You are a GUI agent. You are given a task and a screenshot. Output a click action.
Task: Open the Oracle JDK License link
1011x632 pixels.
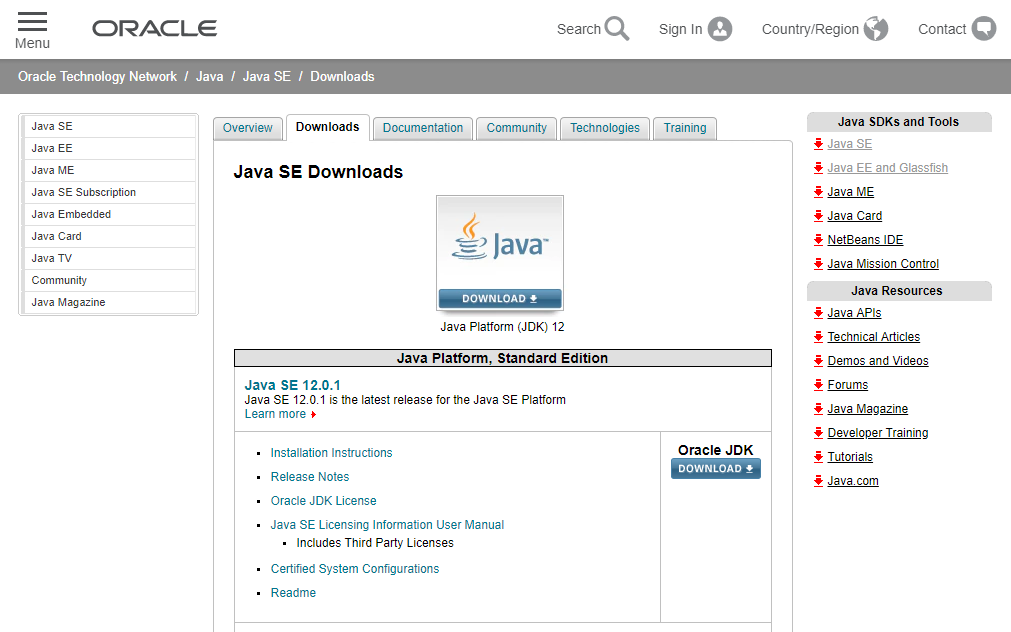323,500
